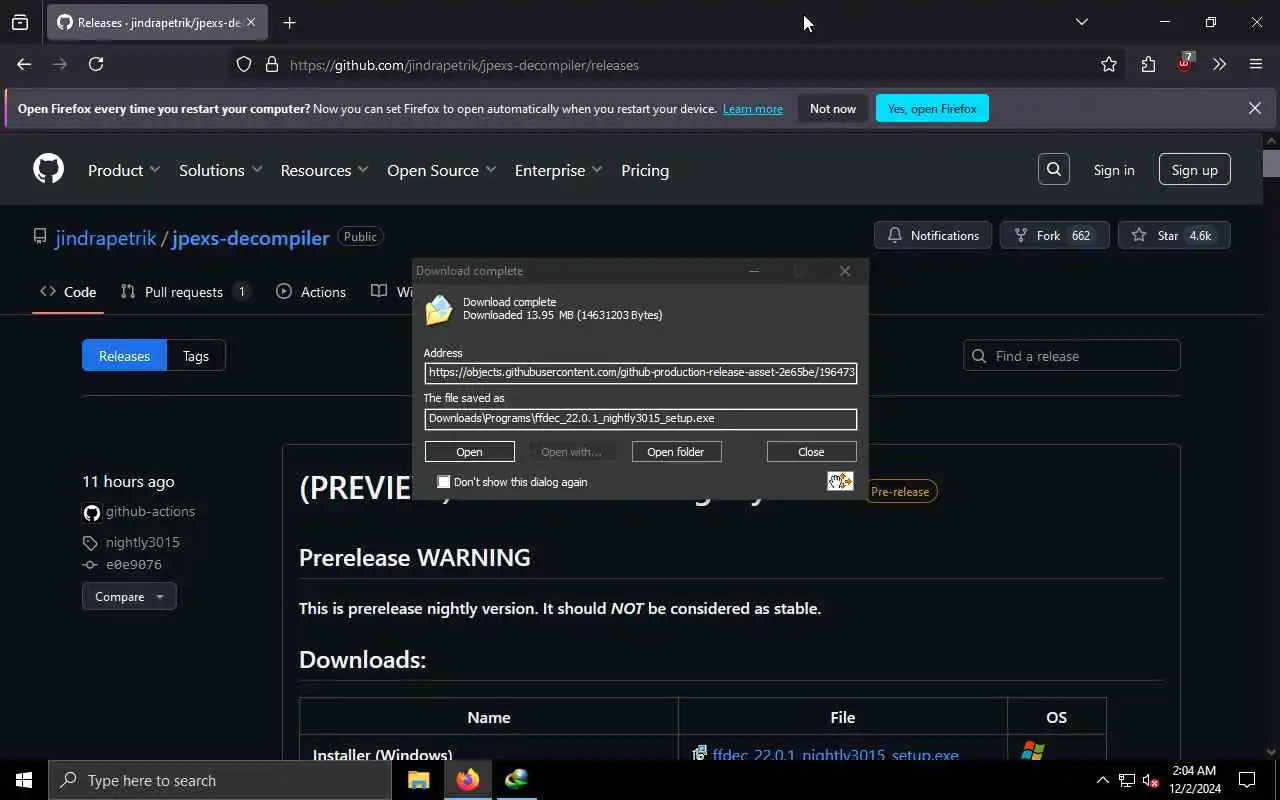Screen dimensions: 1280x800
Task: Open the e0e9076 commit link
Action: [134, 565]
